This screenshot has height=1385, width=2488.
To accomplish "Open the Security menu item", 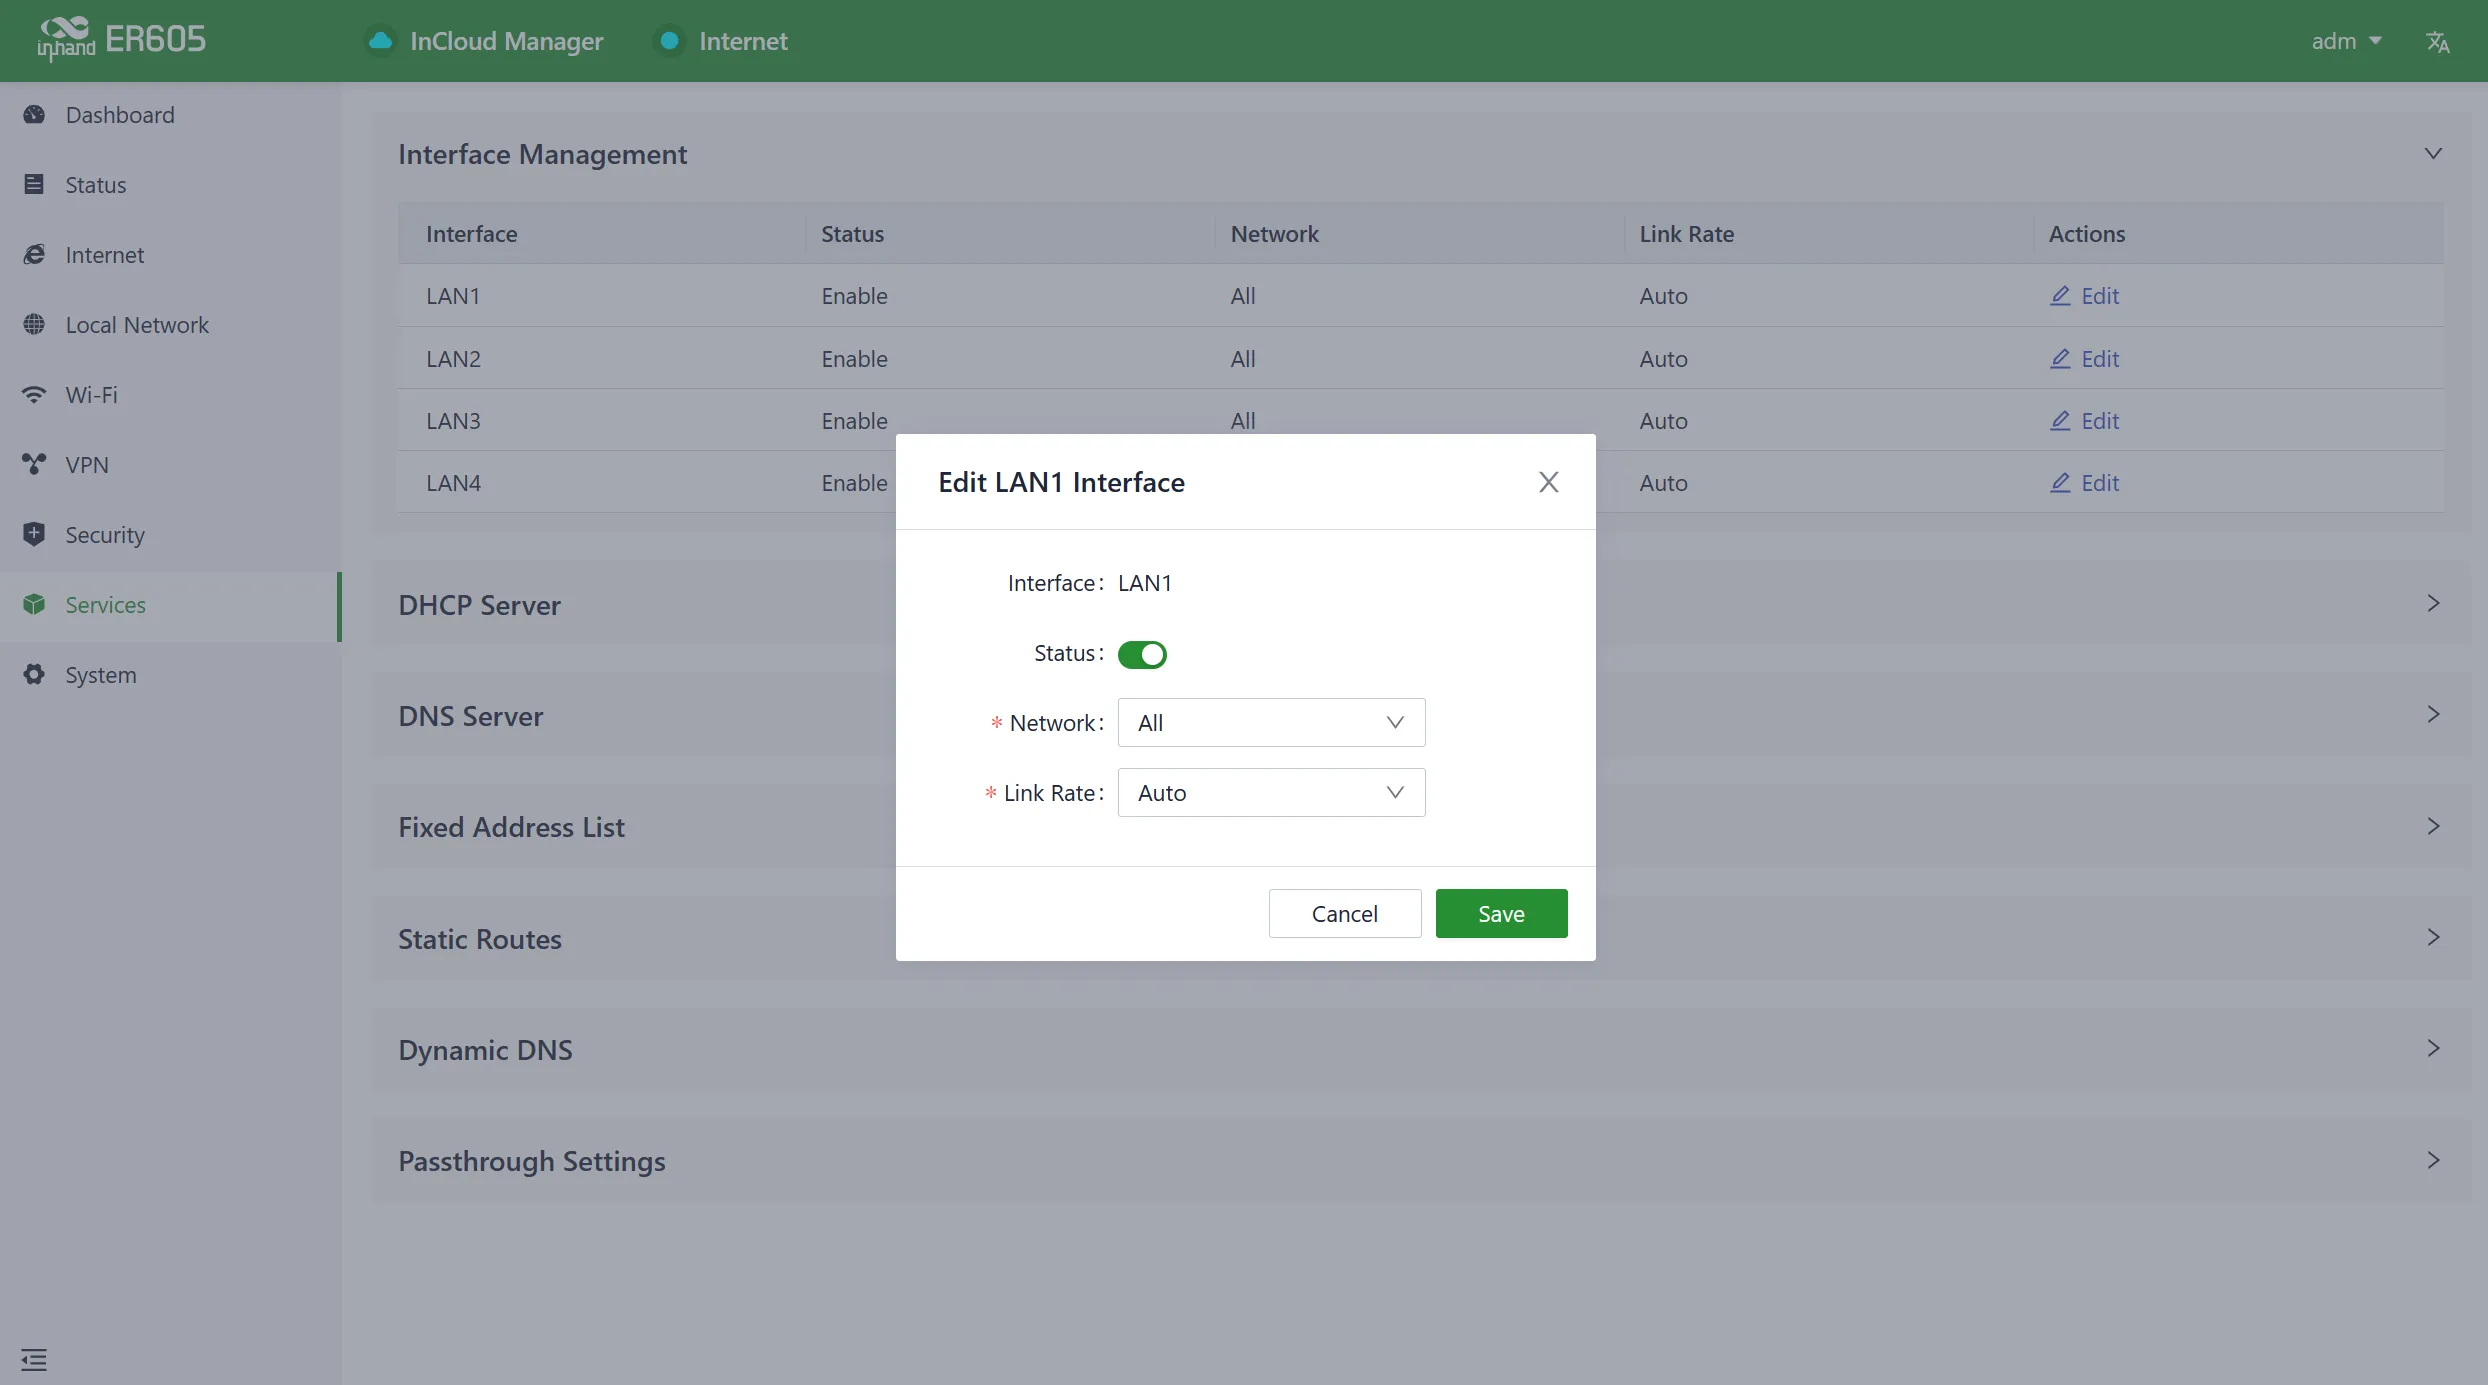I will click(x=170, y=535).
